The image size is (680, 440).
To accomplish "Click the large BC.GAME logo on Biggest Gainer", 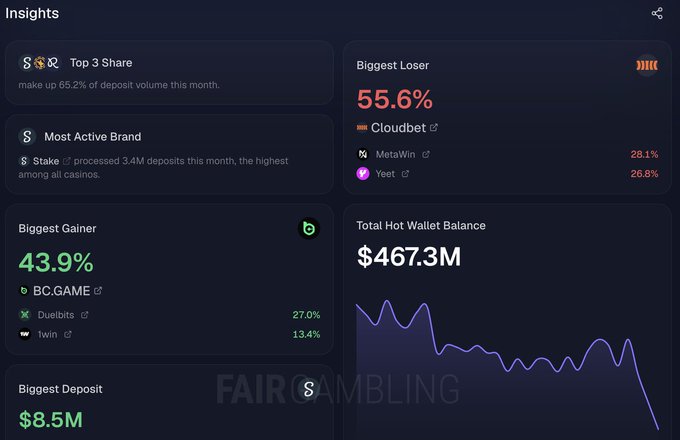I will (x=309, y=228).
